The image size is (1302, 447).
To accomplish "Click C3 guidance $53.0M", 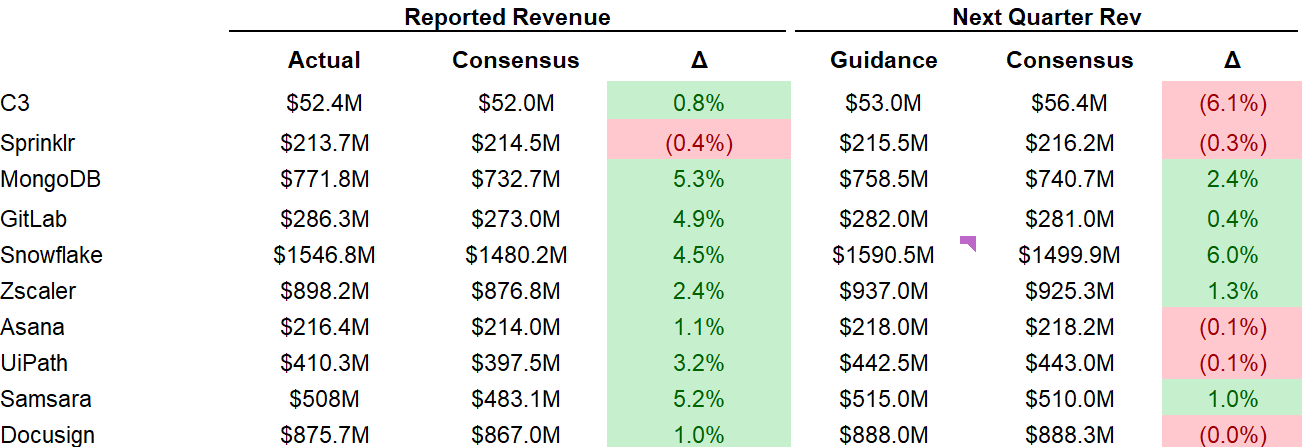I will (884, 103).
